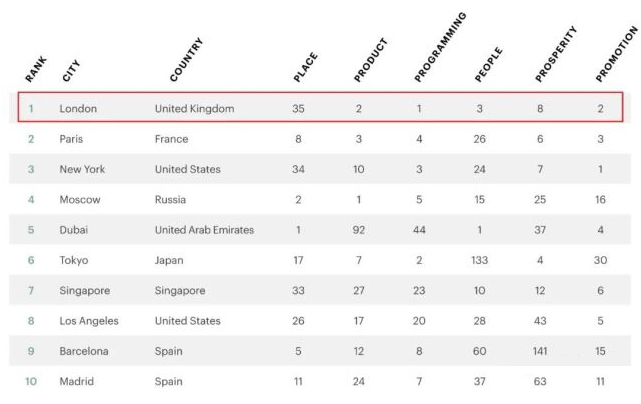Select the Madrid city name
641x404 pixels.
pos(76,382)
